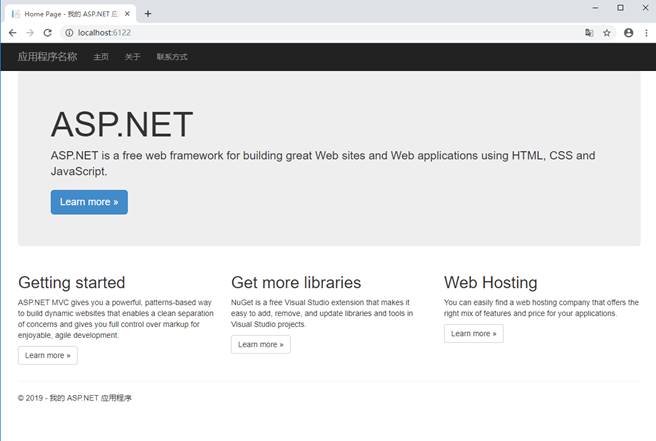Viewport: 656px width, 441px height.
Task: Open the 主页 nav item
Action: coord(101,57)
